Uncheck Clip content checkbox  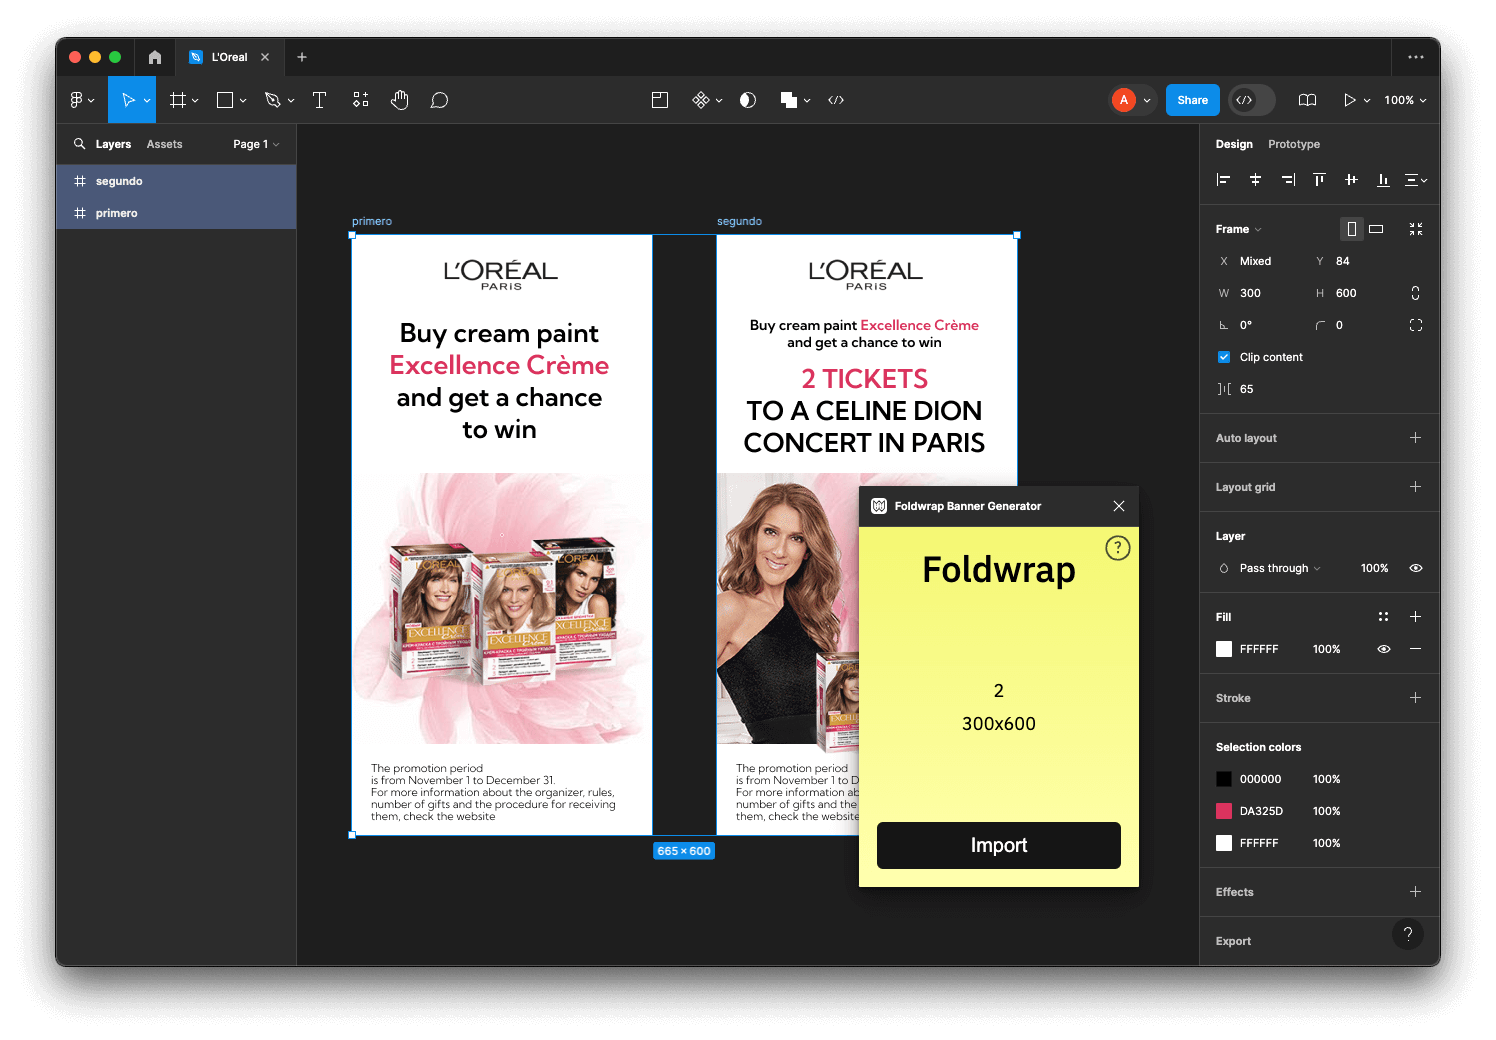coord(1224,357)
